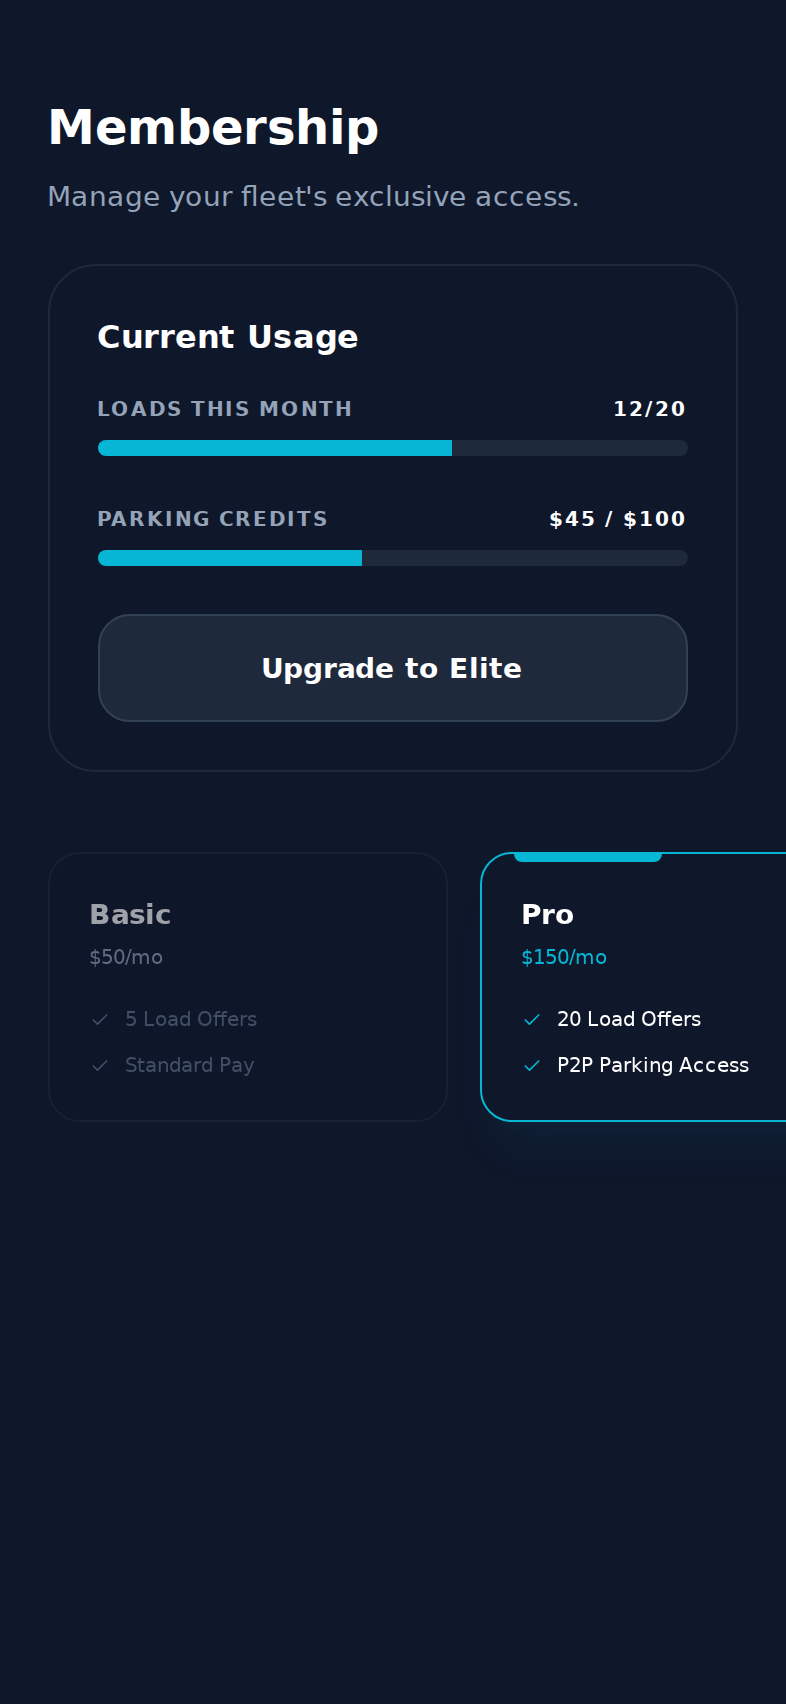Click the 12/20 loads count
Viewport: 786px width, 1704px height.
pos(649,409)
